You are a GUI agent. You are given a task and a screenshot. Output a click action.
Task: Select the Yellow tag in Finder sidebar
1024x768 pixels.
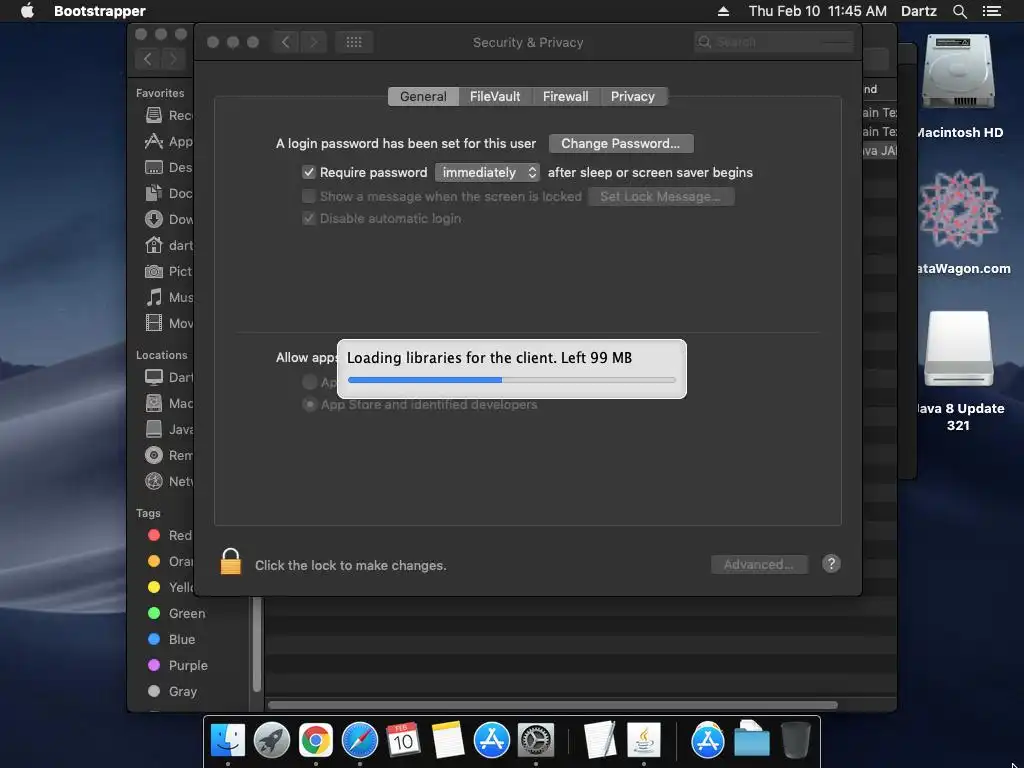[x=170, y=586]
